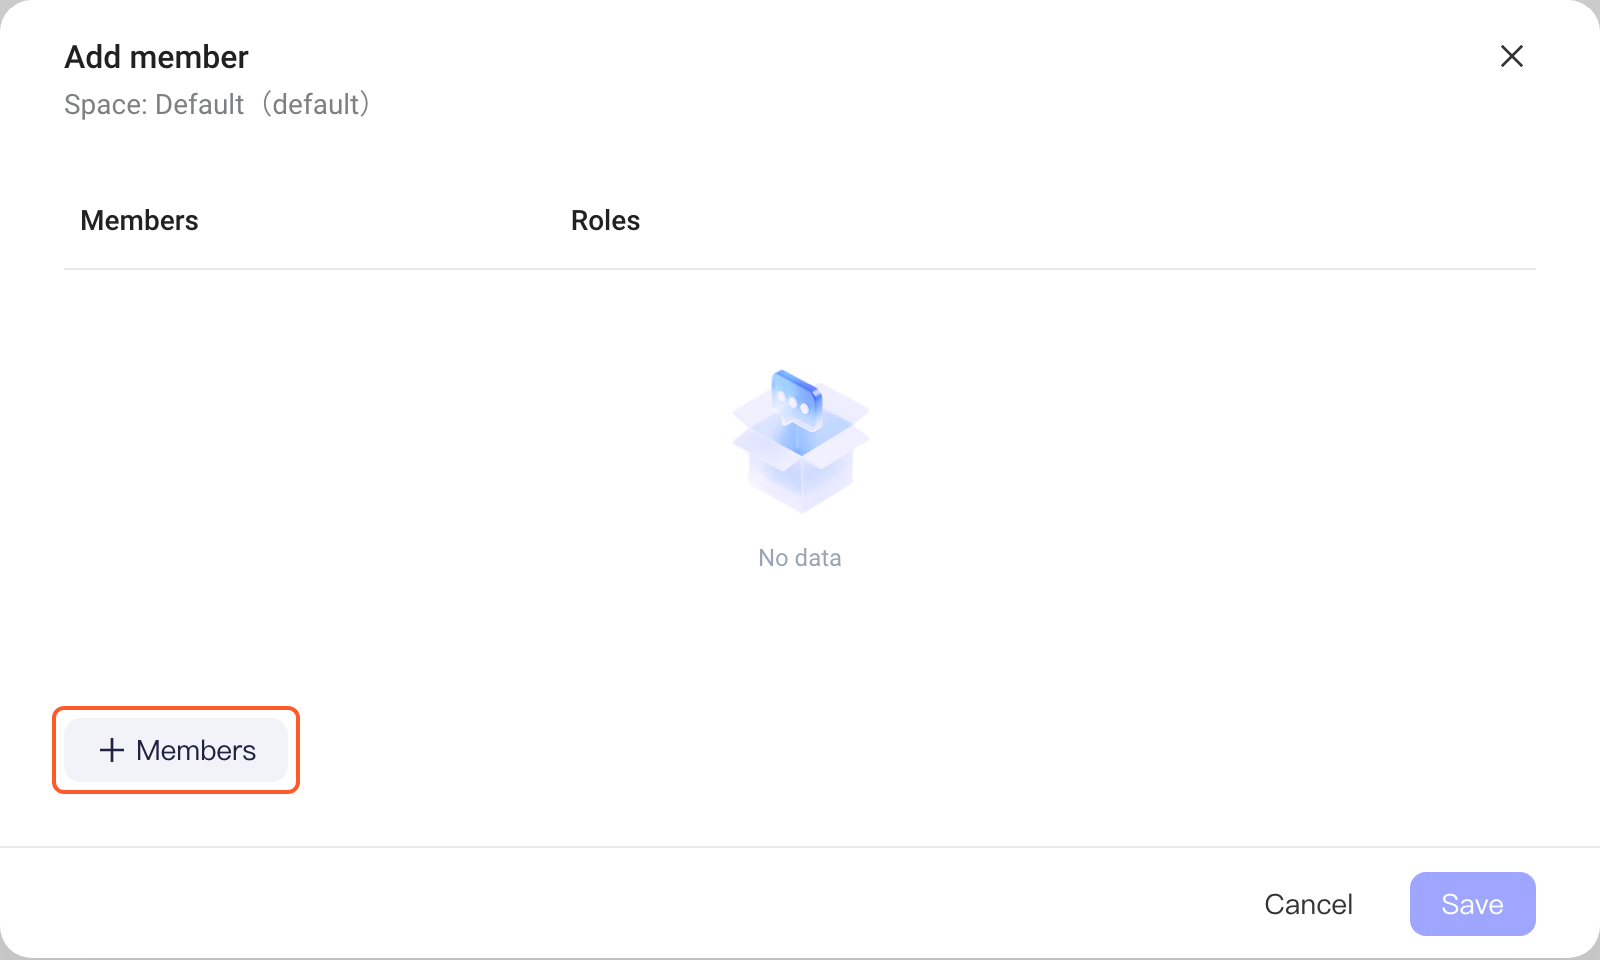The image size is (1600, 960).
Task: Click the word Members in + Members button
Action: click(196, 750)
